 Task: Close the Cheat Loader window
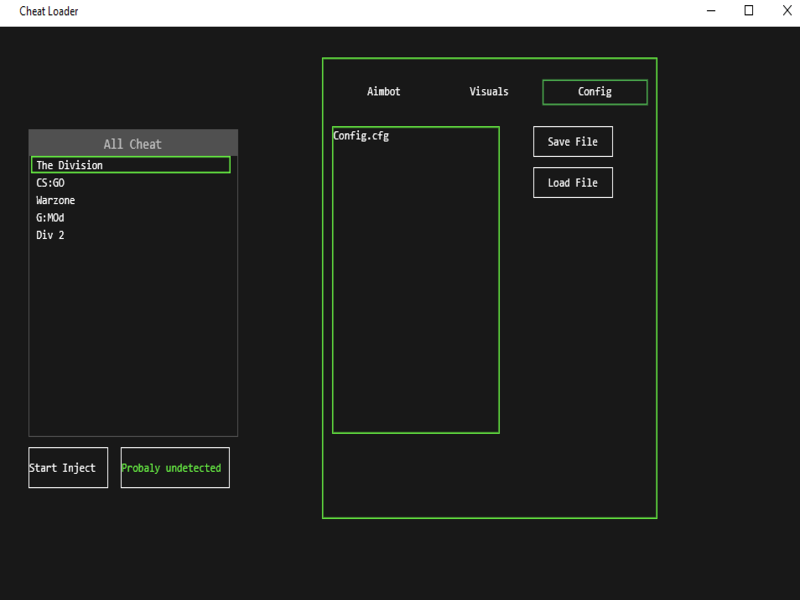coord(787,11)
